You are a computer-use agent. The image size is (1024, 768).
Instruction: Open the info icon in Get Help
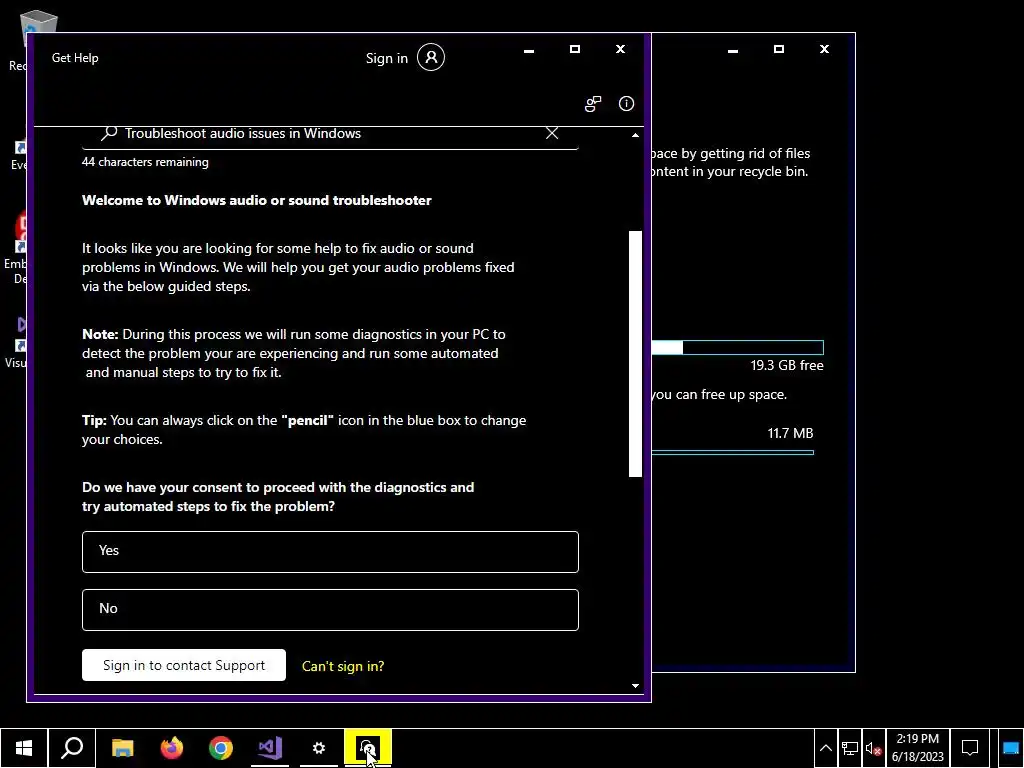(x=626, y=103)
